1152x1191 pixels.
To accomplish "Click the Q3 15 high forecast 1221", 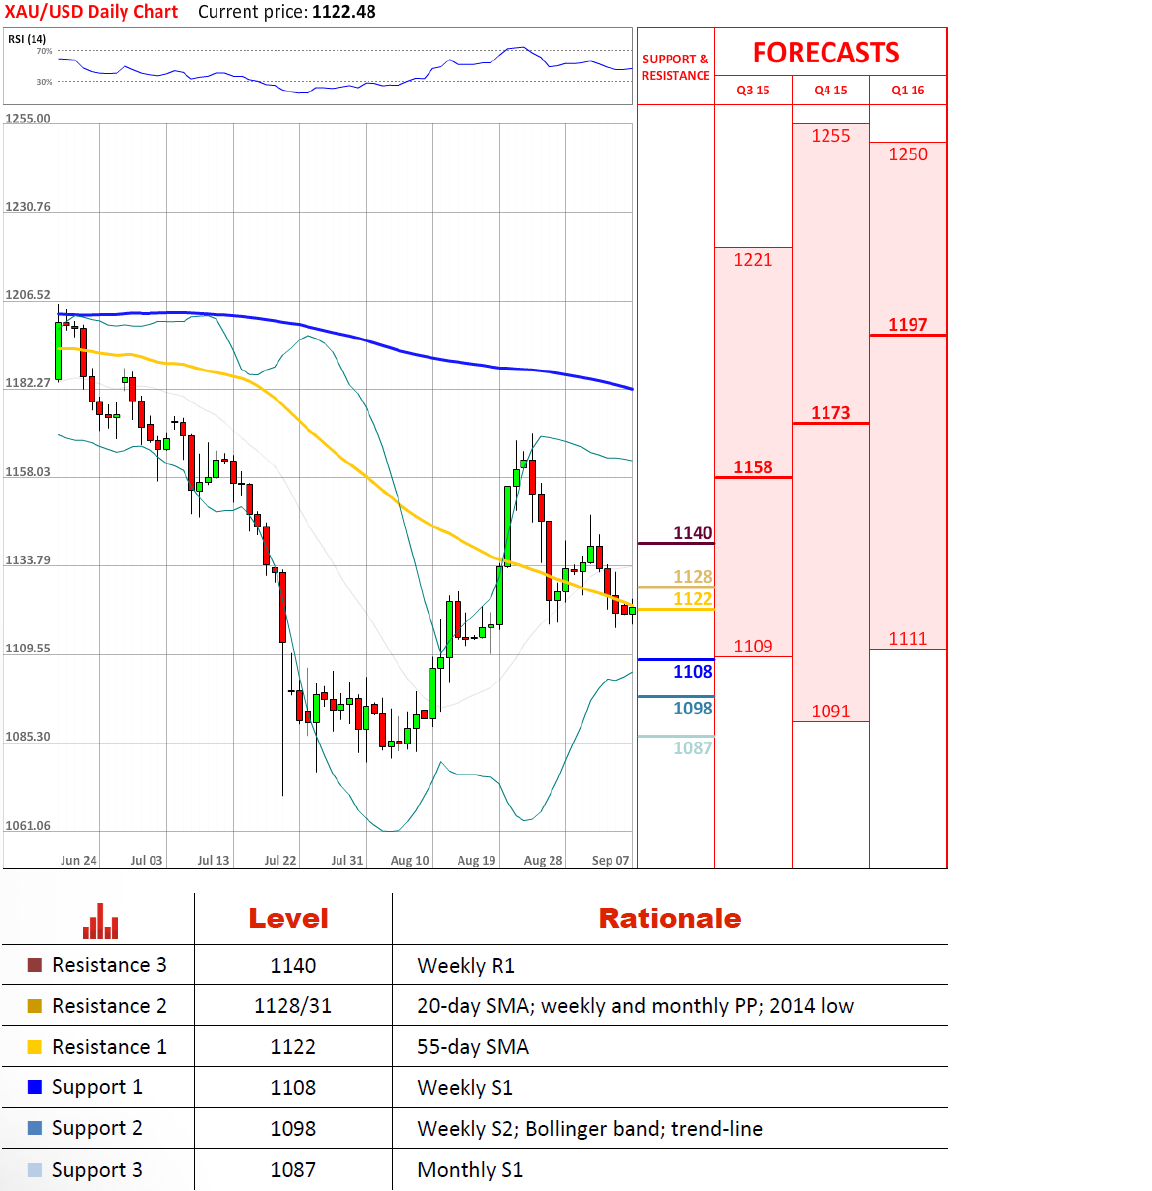I will (x=753, y=260).
